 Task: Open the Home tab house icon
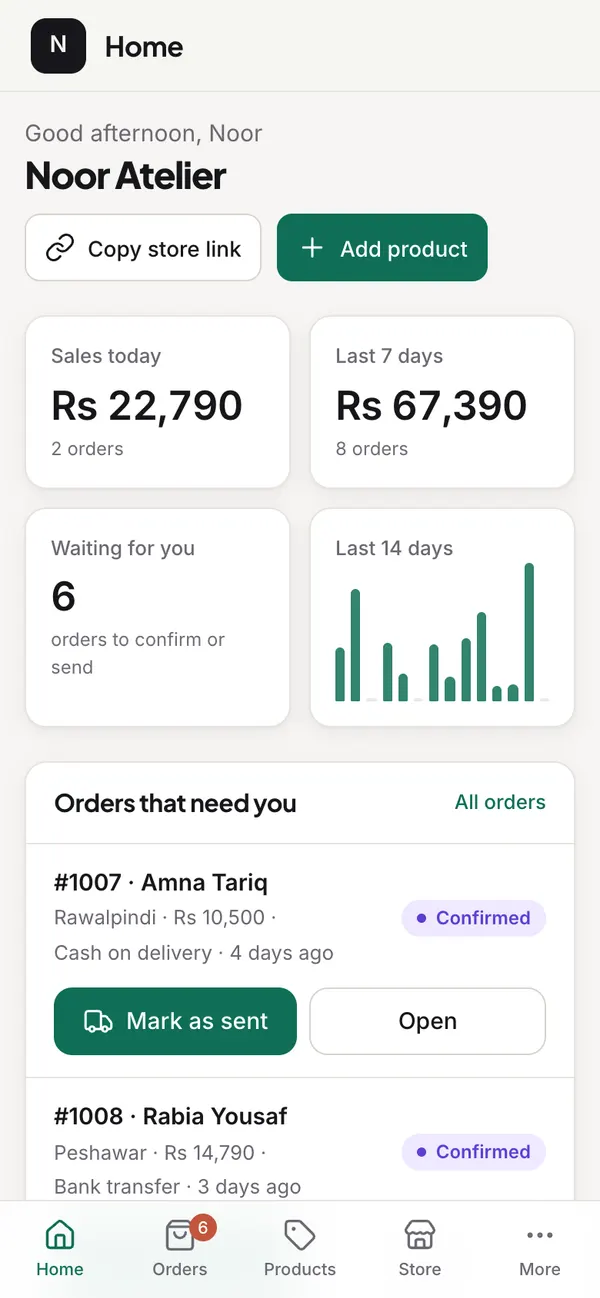[x=60, y=1235]
